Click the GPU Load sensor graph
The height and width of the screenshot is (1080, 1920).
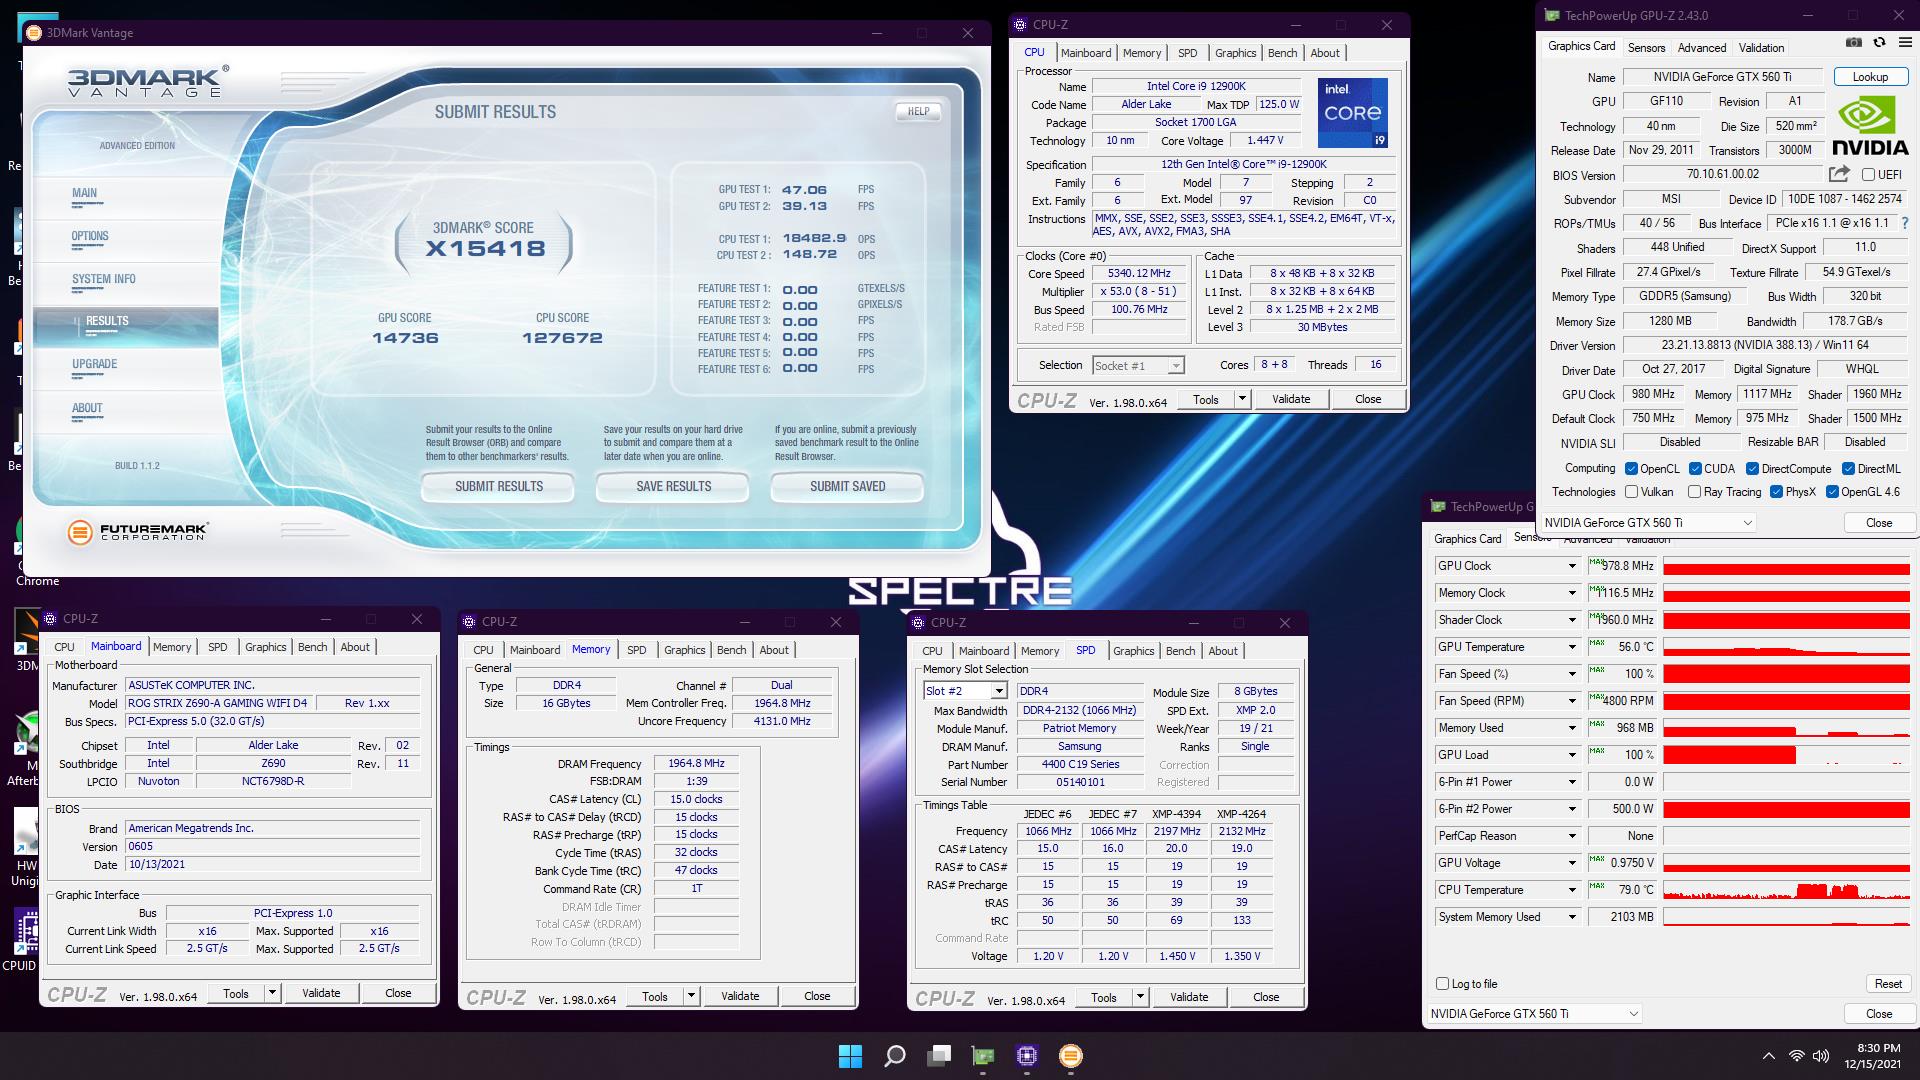[x=1786, y=755]
